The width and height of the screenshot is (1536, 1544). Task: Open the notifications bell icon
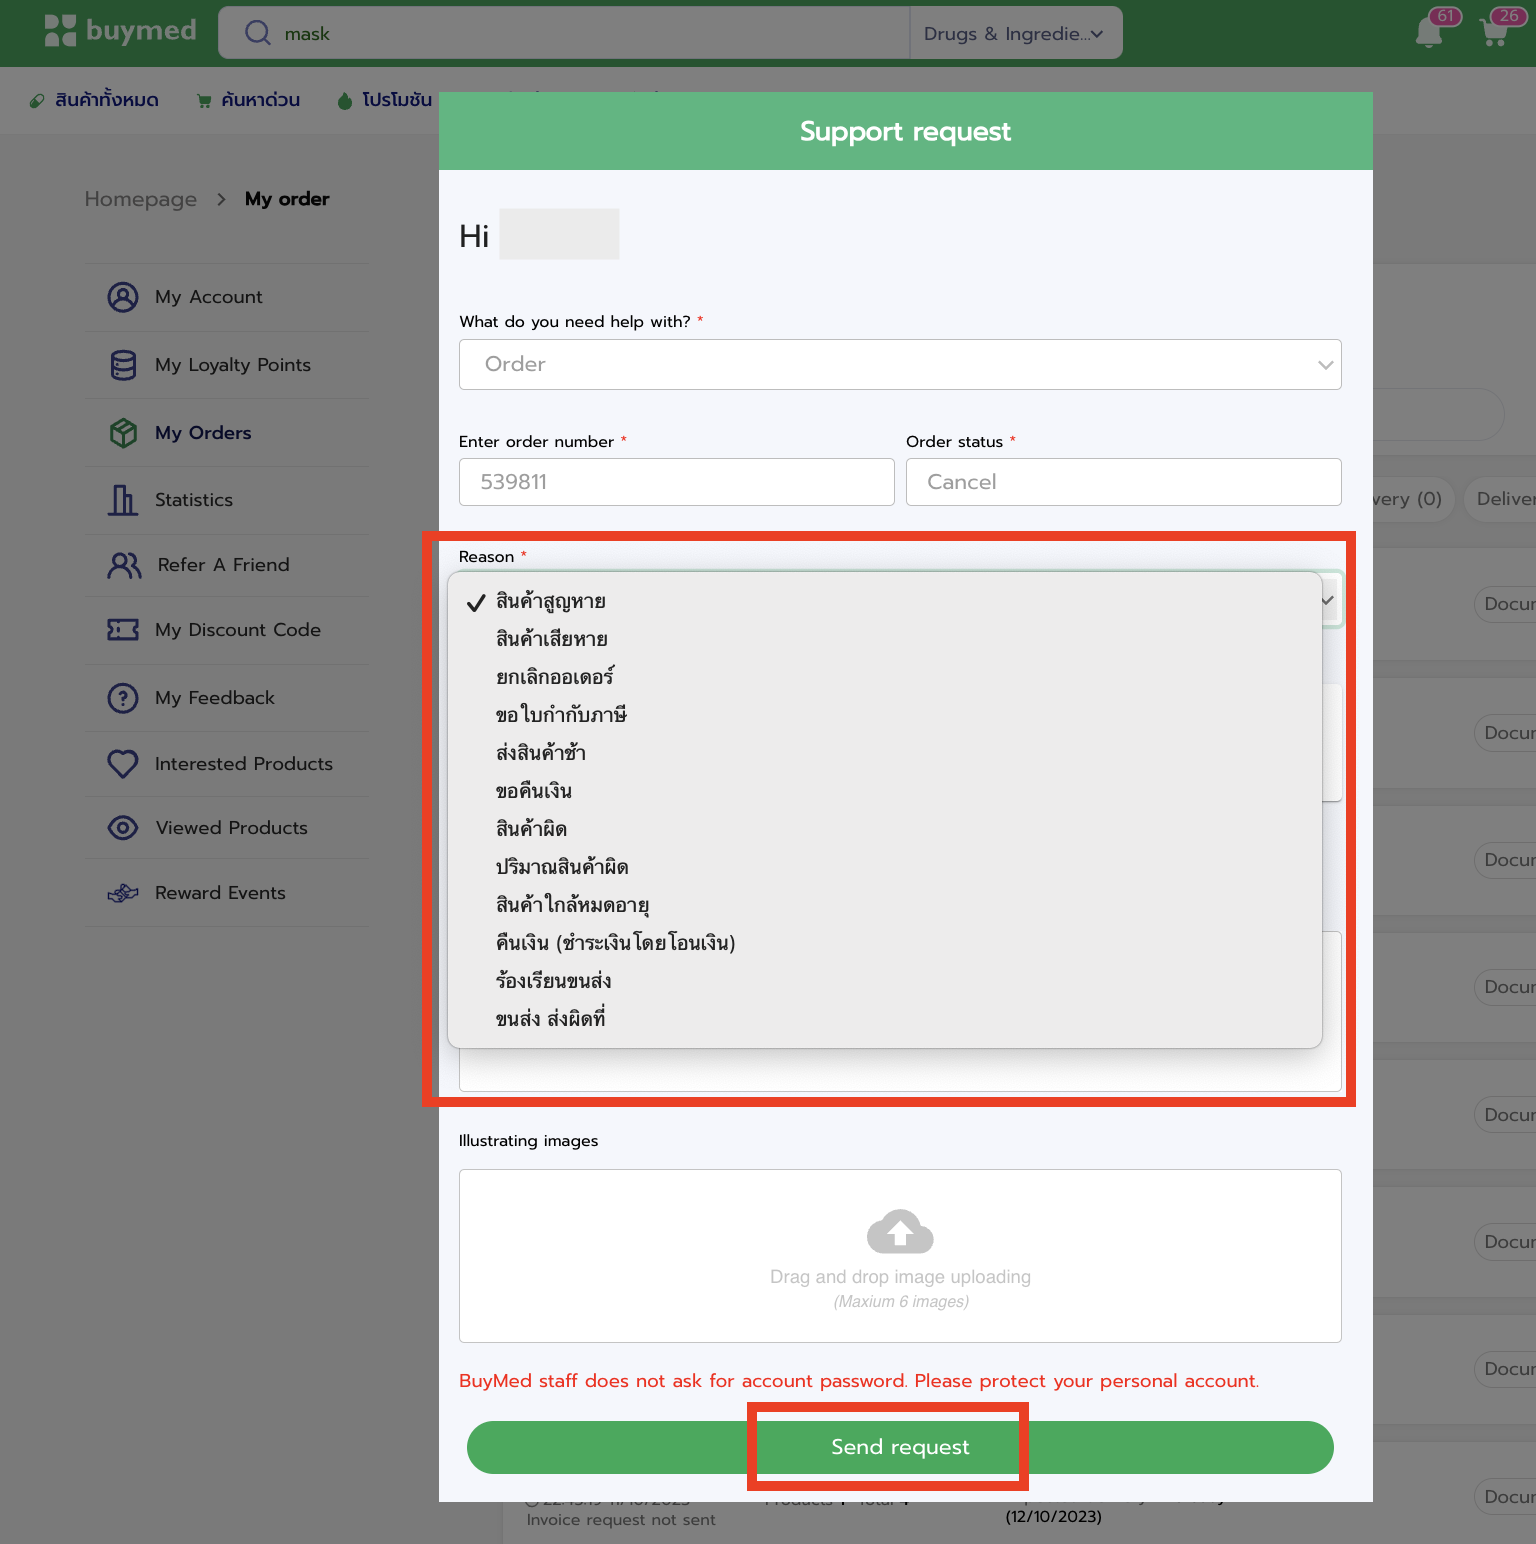coord(1430,32)
